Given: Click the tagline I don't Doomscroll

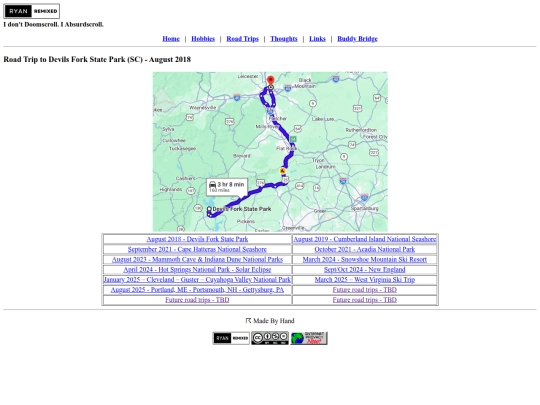Looking at the screenshot, I should click(53, 24).
